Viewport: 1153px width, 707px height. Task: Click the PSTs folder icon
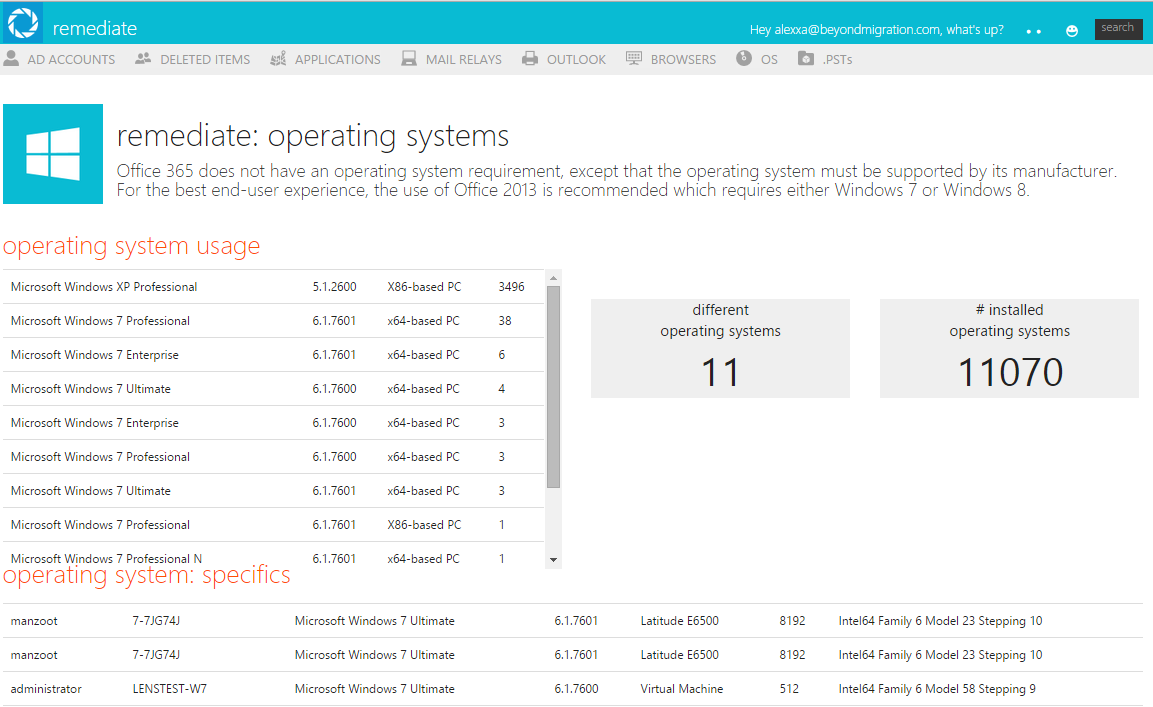click(806, 59)
